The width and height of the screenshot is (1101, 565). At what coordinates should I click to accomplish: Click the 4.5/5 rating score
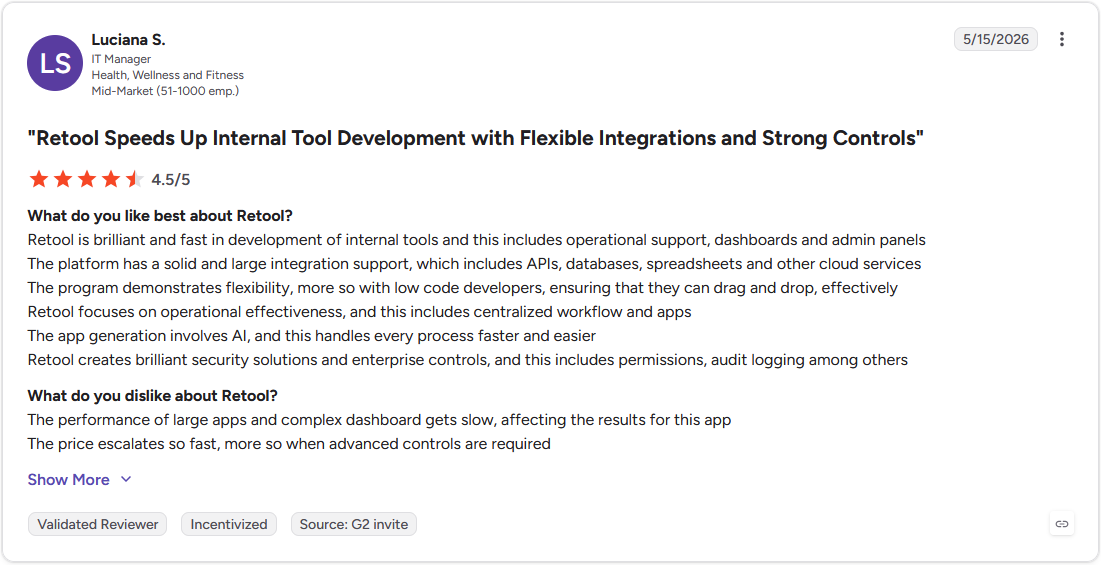point(171,180)
